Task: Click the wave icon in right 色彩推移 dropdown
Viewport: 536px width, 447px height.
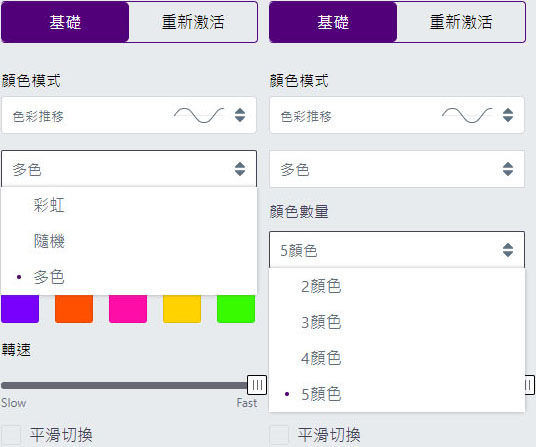Action: (x=467, y=115)
